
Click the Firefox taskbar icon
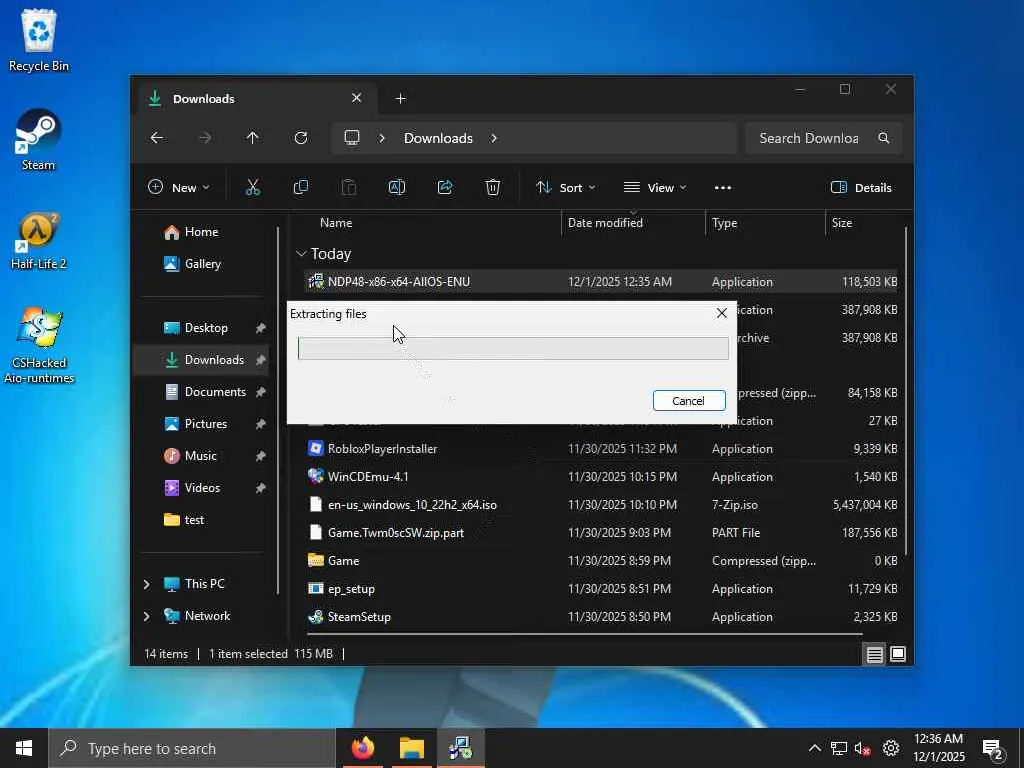click(x=363, y=748)
